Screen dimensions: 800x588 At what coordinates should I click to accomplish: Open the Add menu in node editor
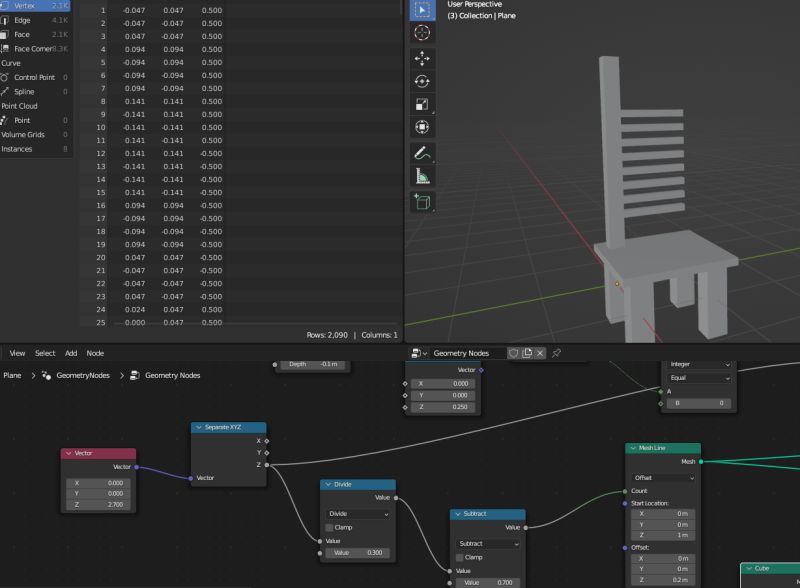point(70,353)
